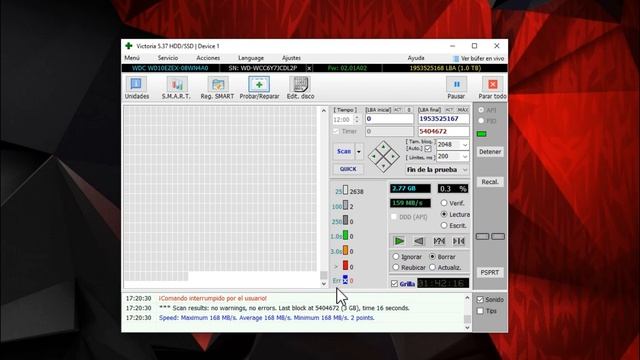This screenshot has height=360, width=640.
Task: Click the left arrow of the diamond navigator
Action: [x=374, y=156]
